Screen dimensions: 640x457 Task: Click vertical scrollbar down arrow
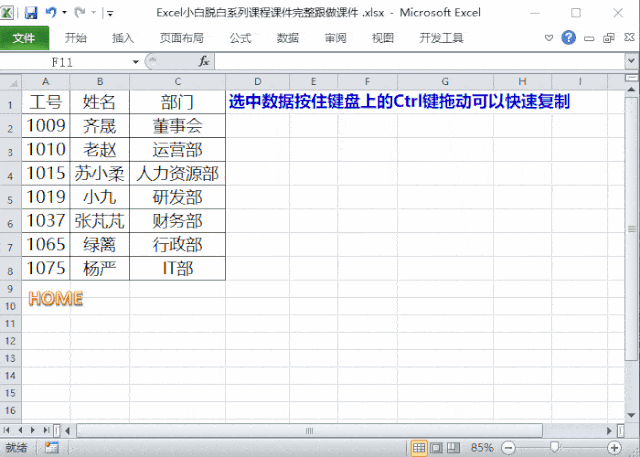[x=631, y=415]
